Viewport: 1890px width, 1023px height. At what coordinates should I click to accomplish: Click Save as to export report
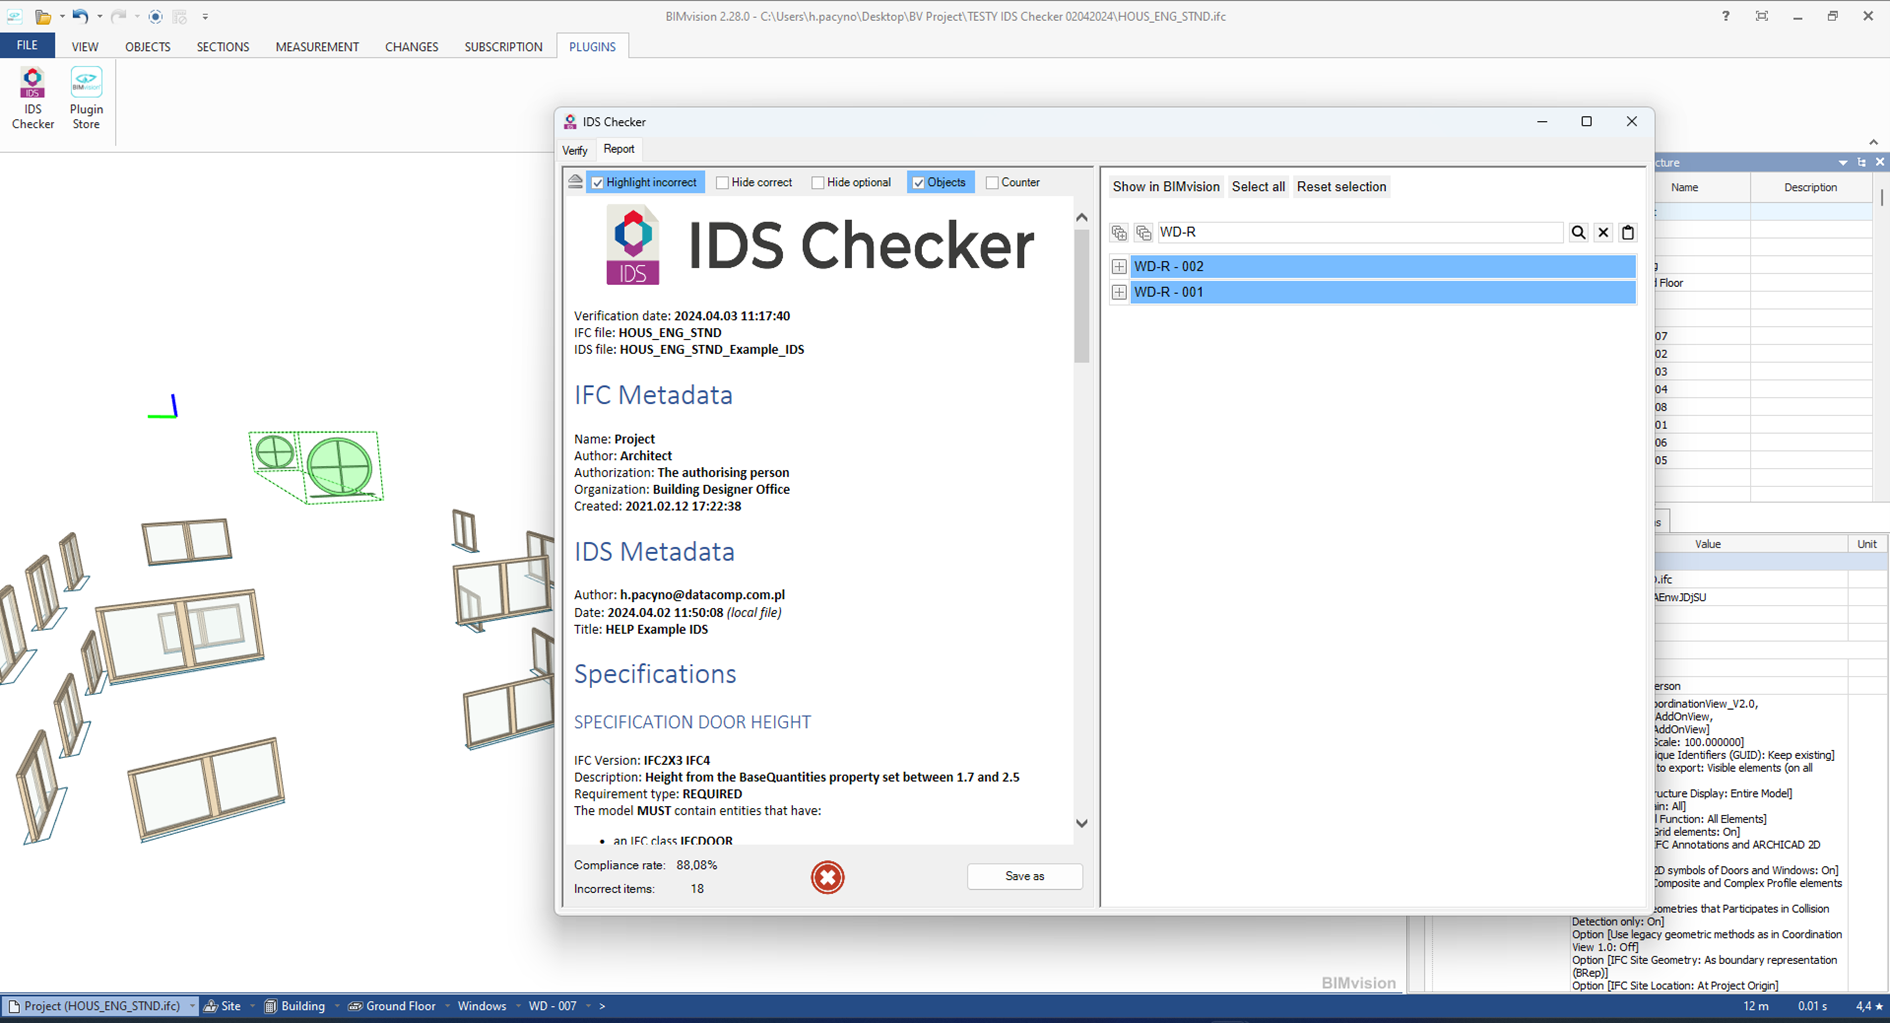(x=1025, y=876)
